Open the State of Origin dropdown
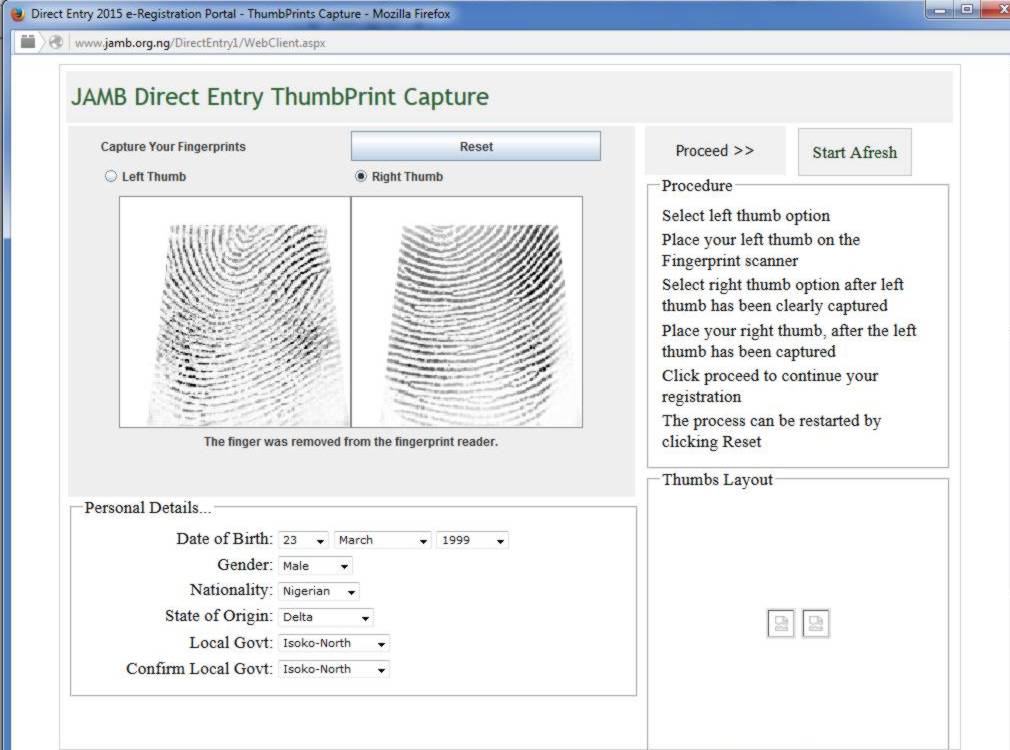1010x750 pixels. pos(325,617)
